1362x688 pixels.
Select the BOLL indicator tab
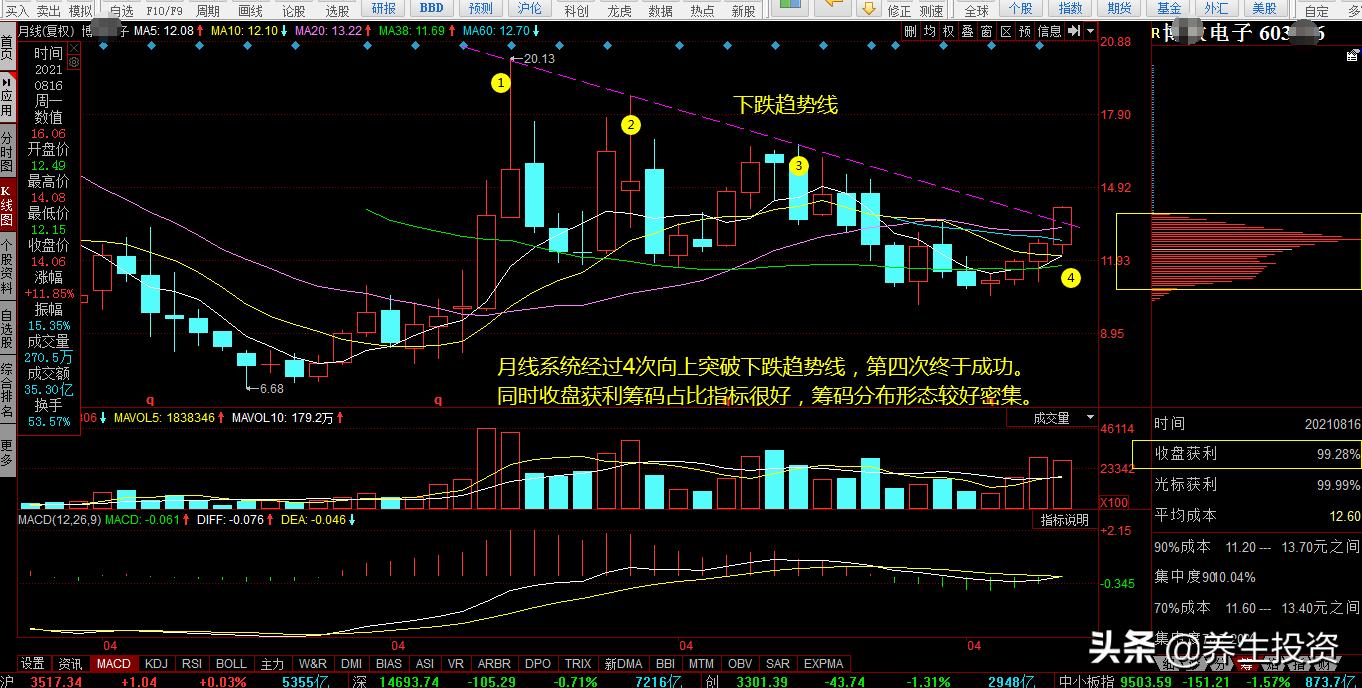coord(231,663)
